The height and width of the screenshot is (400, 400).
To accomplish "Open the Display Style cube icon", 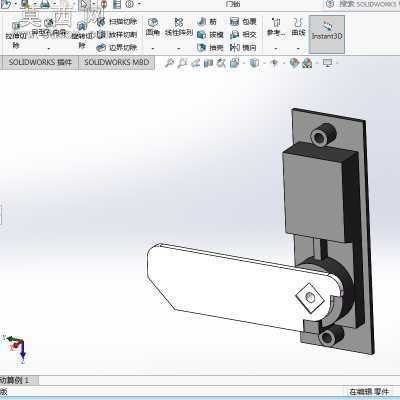I will pyautogui.click(x=254, y=63).
